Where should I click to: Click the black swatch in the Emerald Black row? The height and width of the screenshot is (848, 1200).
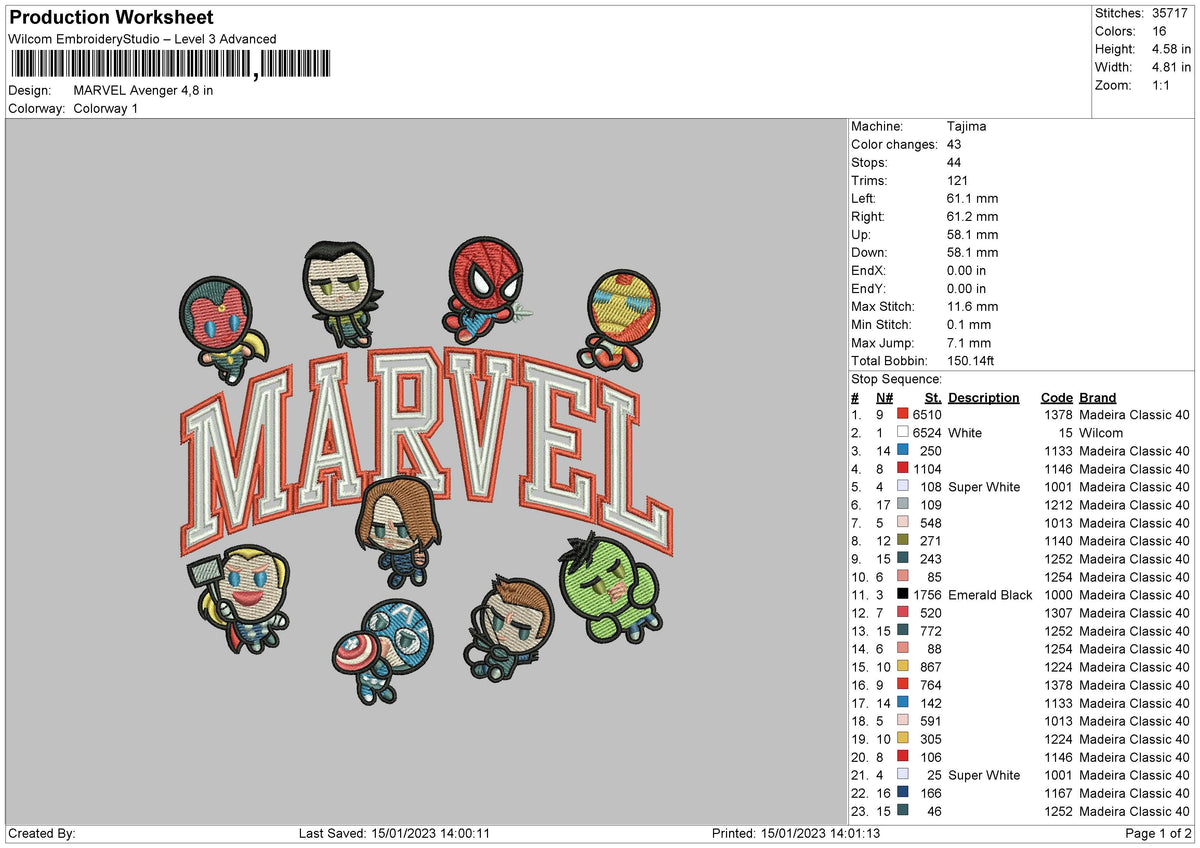coord(903,594)
